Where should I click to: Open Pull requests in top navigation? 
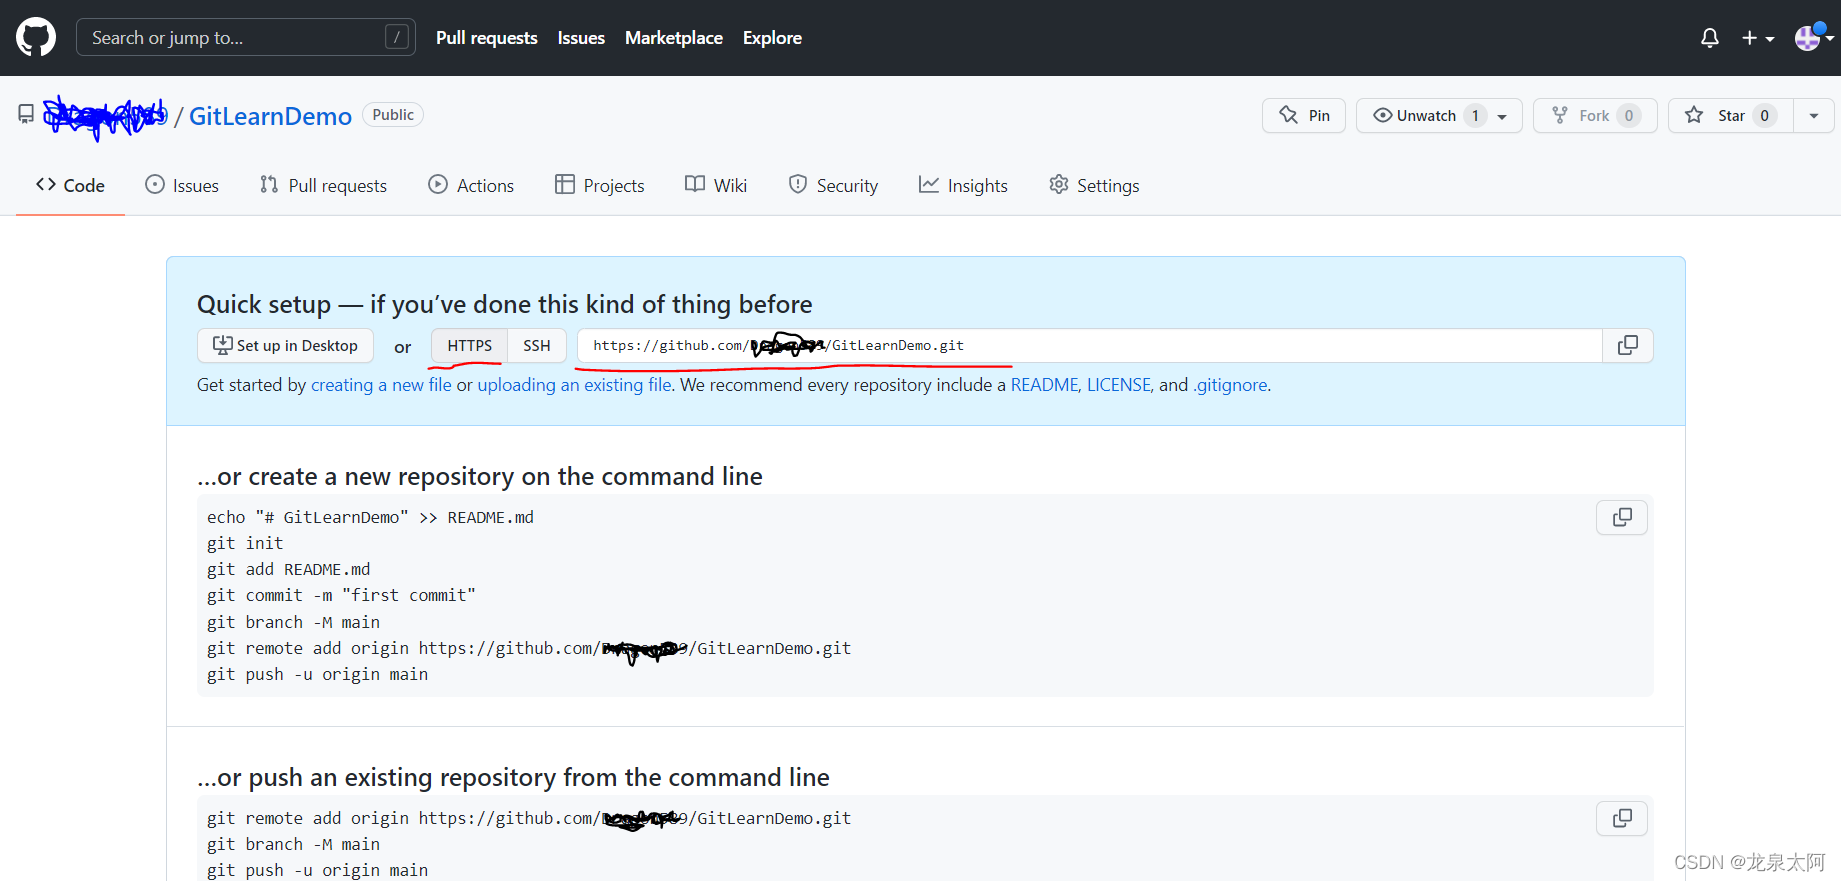pyautogui.click(x=487, y=38)
